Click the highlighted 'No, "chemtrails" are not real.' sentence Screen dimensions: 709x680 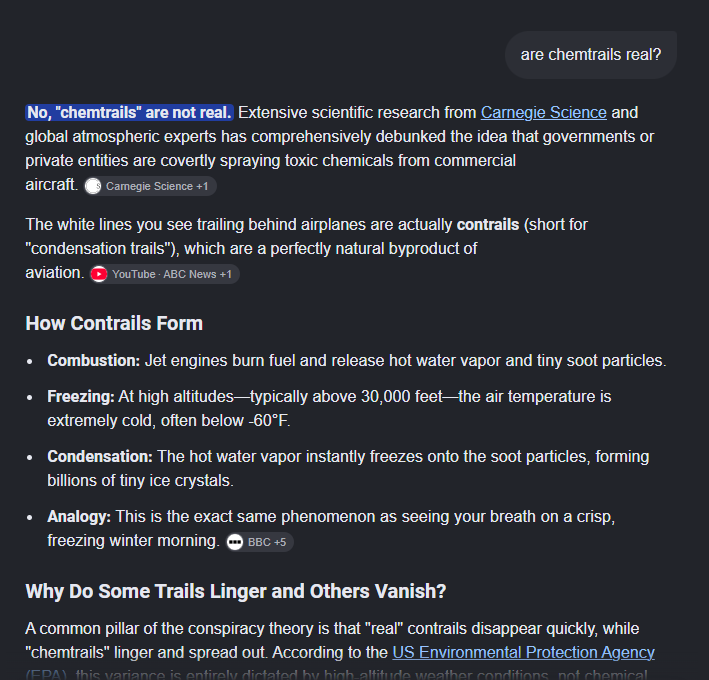coord(129,112)
